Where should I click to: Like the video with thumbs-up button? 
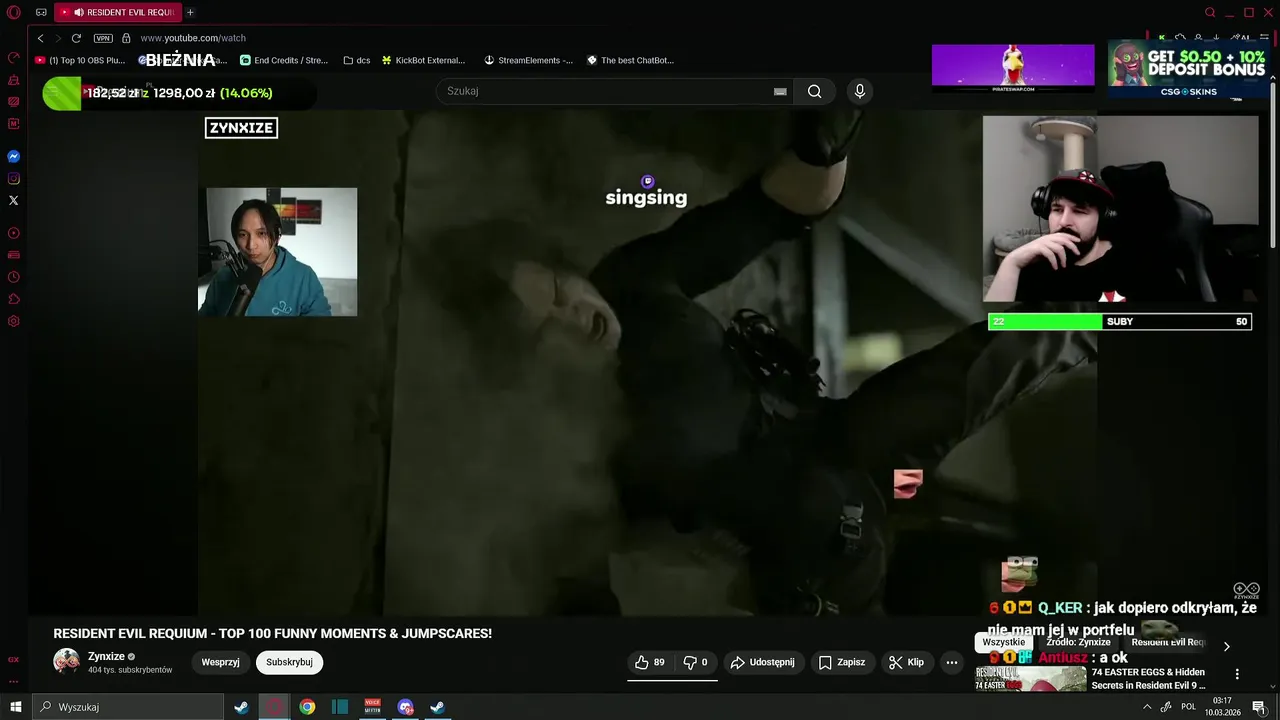pyautogui.click(x=650, y=662)
